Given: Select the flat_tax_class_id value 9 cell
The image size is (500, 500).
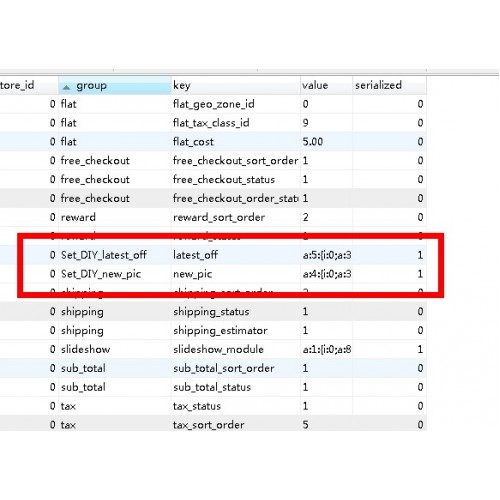Looking at the screenshot, I should [x=326, y=123].
